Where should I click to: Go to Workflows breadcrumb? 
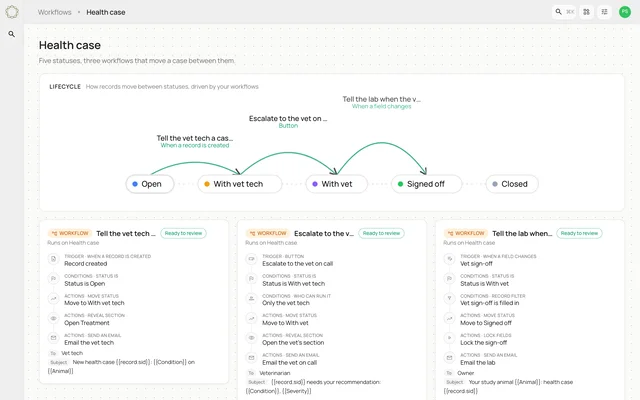54,12
